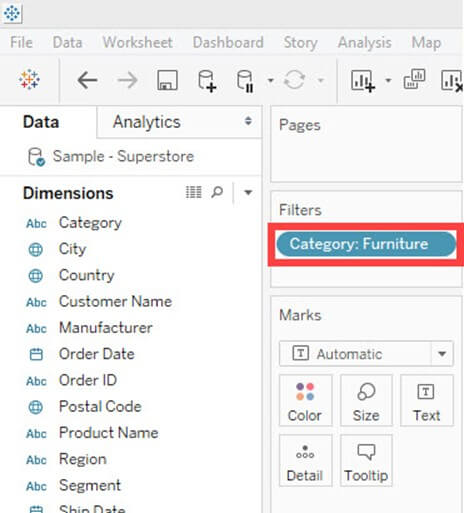Click the duplicate sheet icon
The image size is (464, 513).
pyautogui.click(x=414, y=79)
